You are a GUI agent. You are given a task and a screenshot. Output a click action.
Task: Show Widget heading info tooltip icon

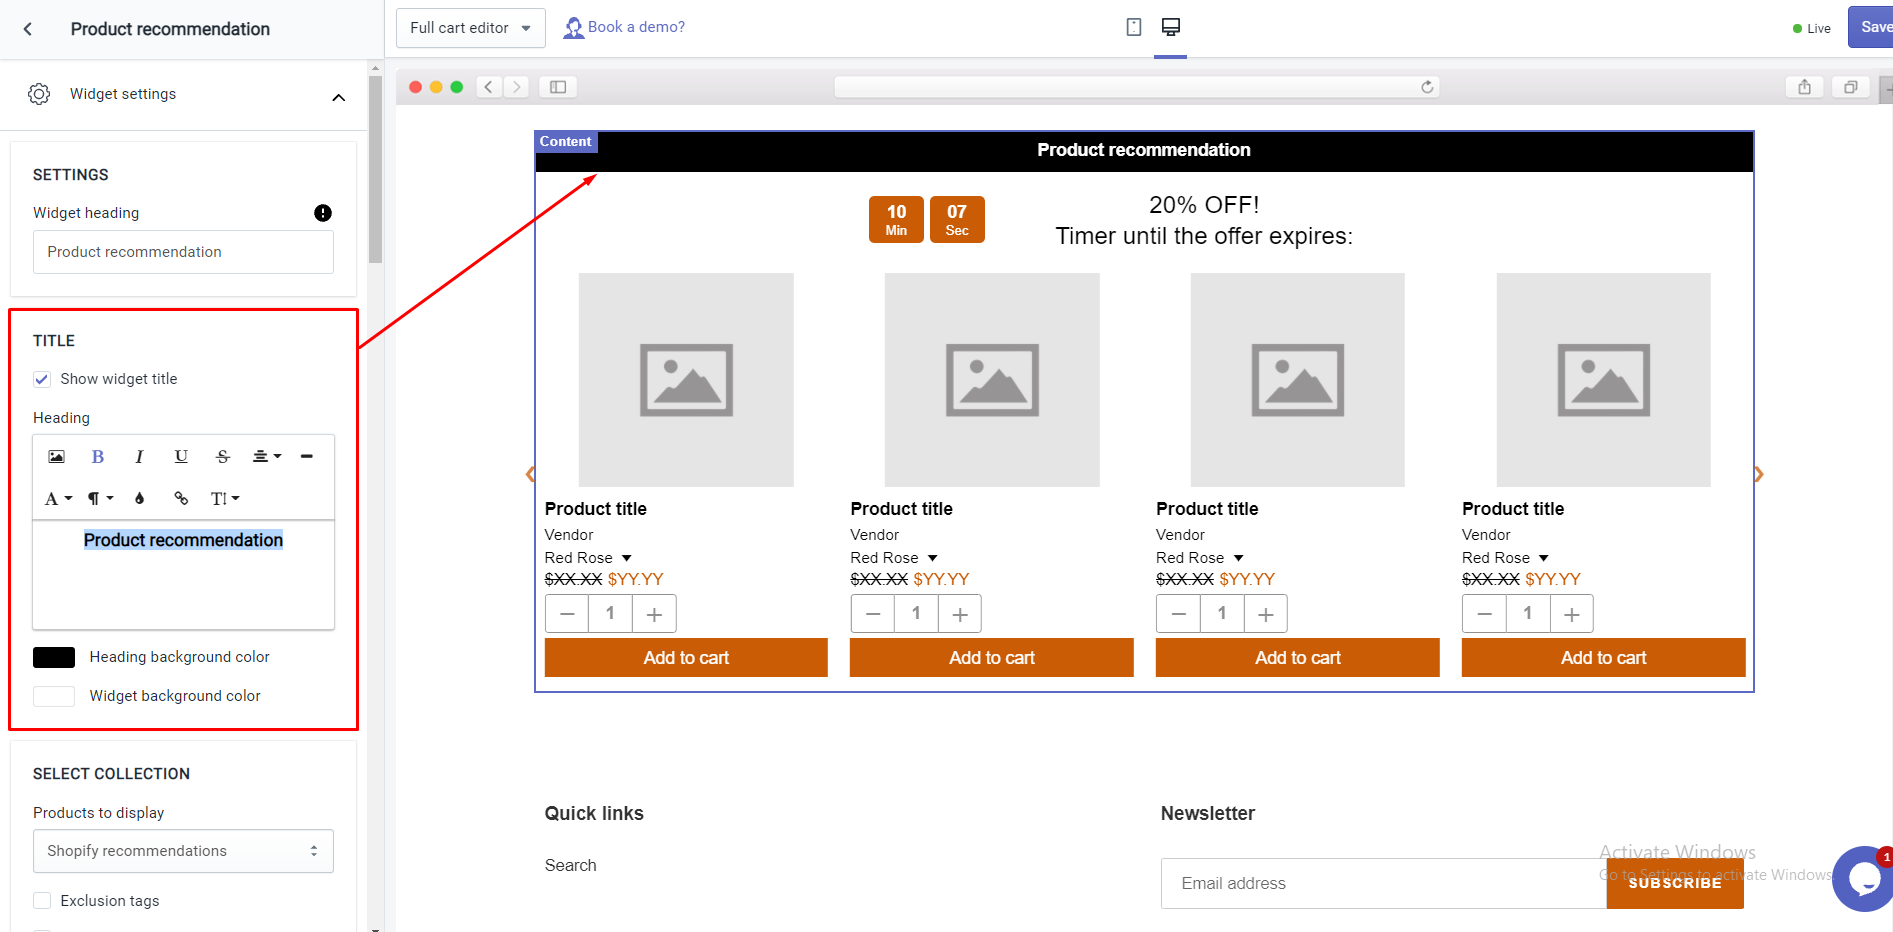(323, 213)
